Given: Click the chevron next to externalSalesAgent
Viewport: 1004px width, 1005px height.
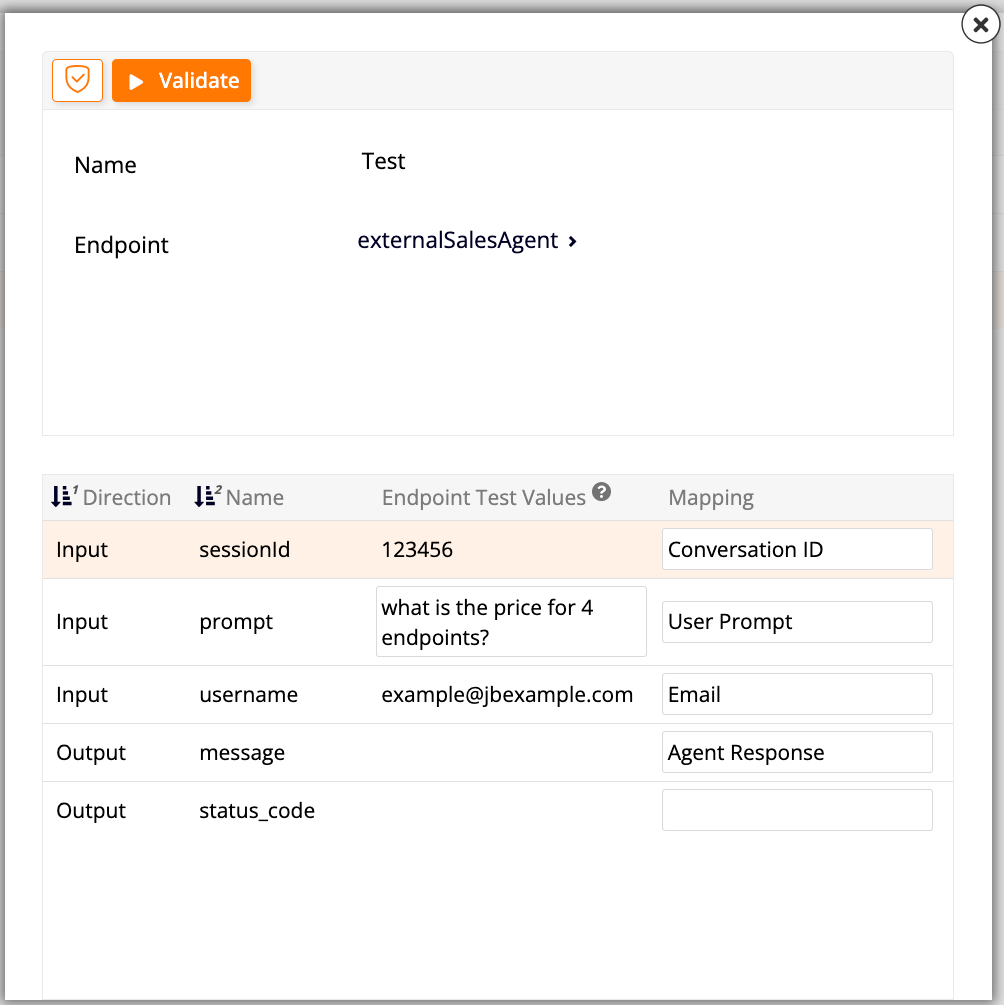Looking at the screenshot, I should 573,241.
